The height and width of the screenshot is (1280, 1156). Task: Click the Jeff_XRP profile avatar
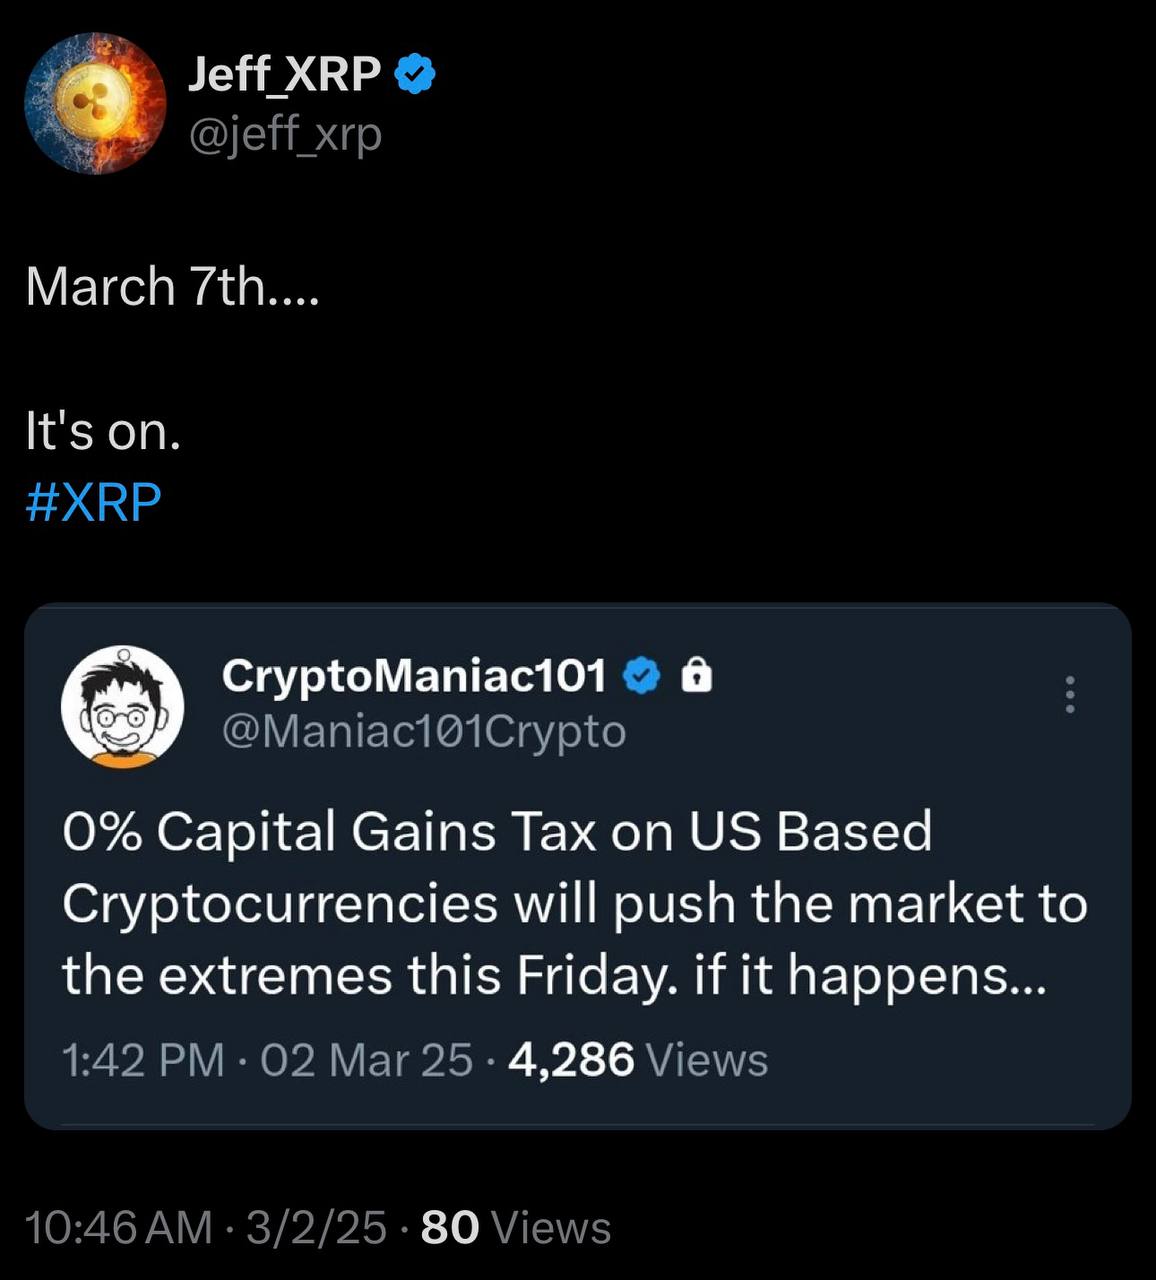coord(95,103)
